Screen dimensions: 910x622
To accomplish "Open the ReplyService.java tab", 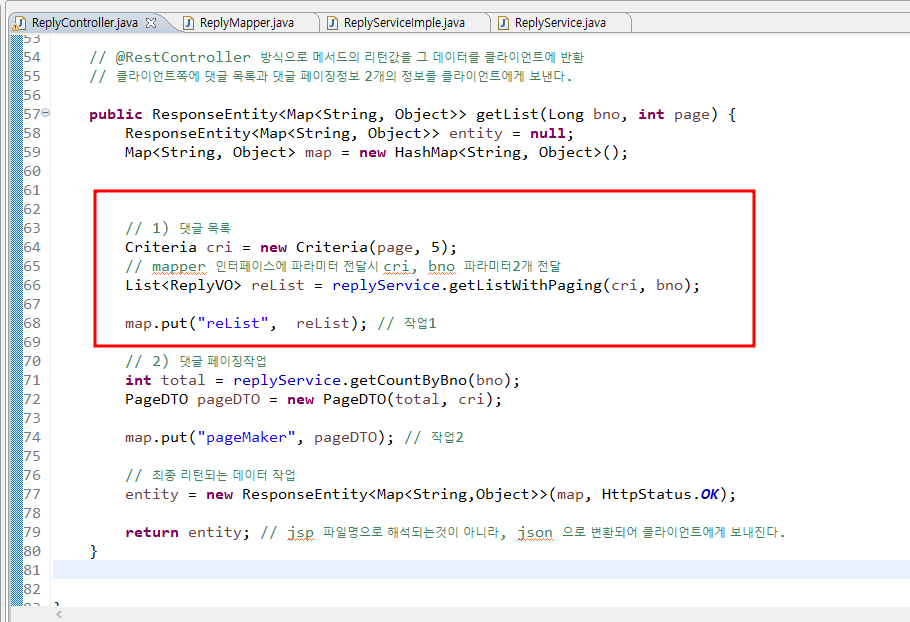I will pyautogui.click(x=560, y=23).
